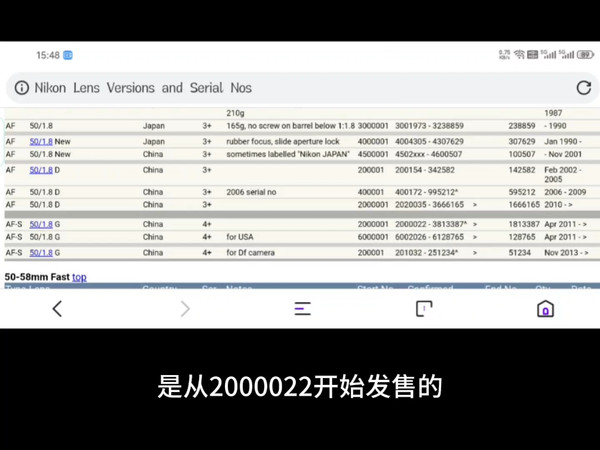
Task: Go to browser home icon
Action: coord(545,309)
